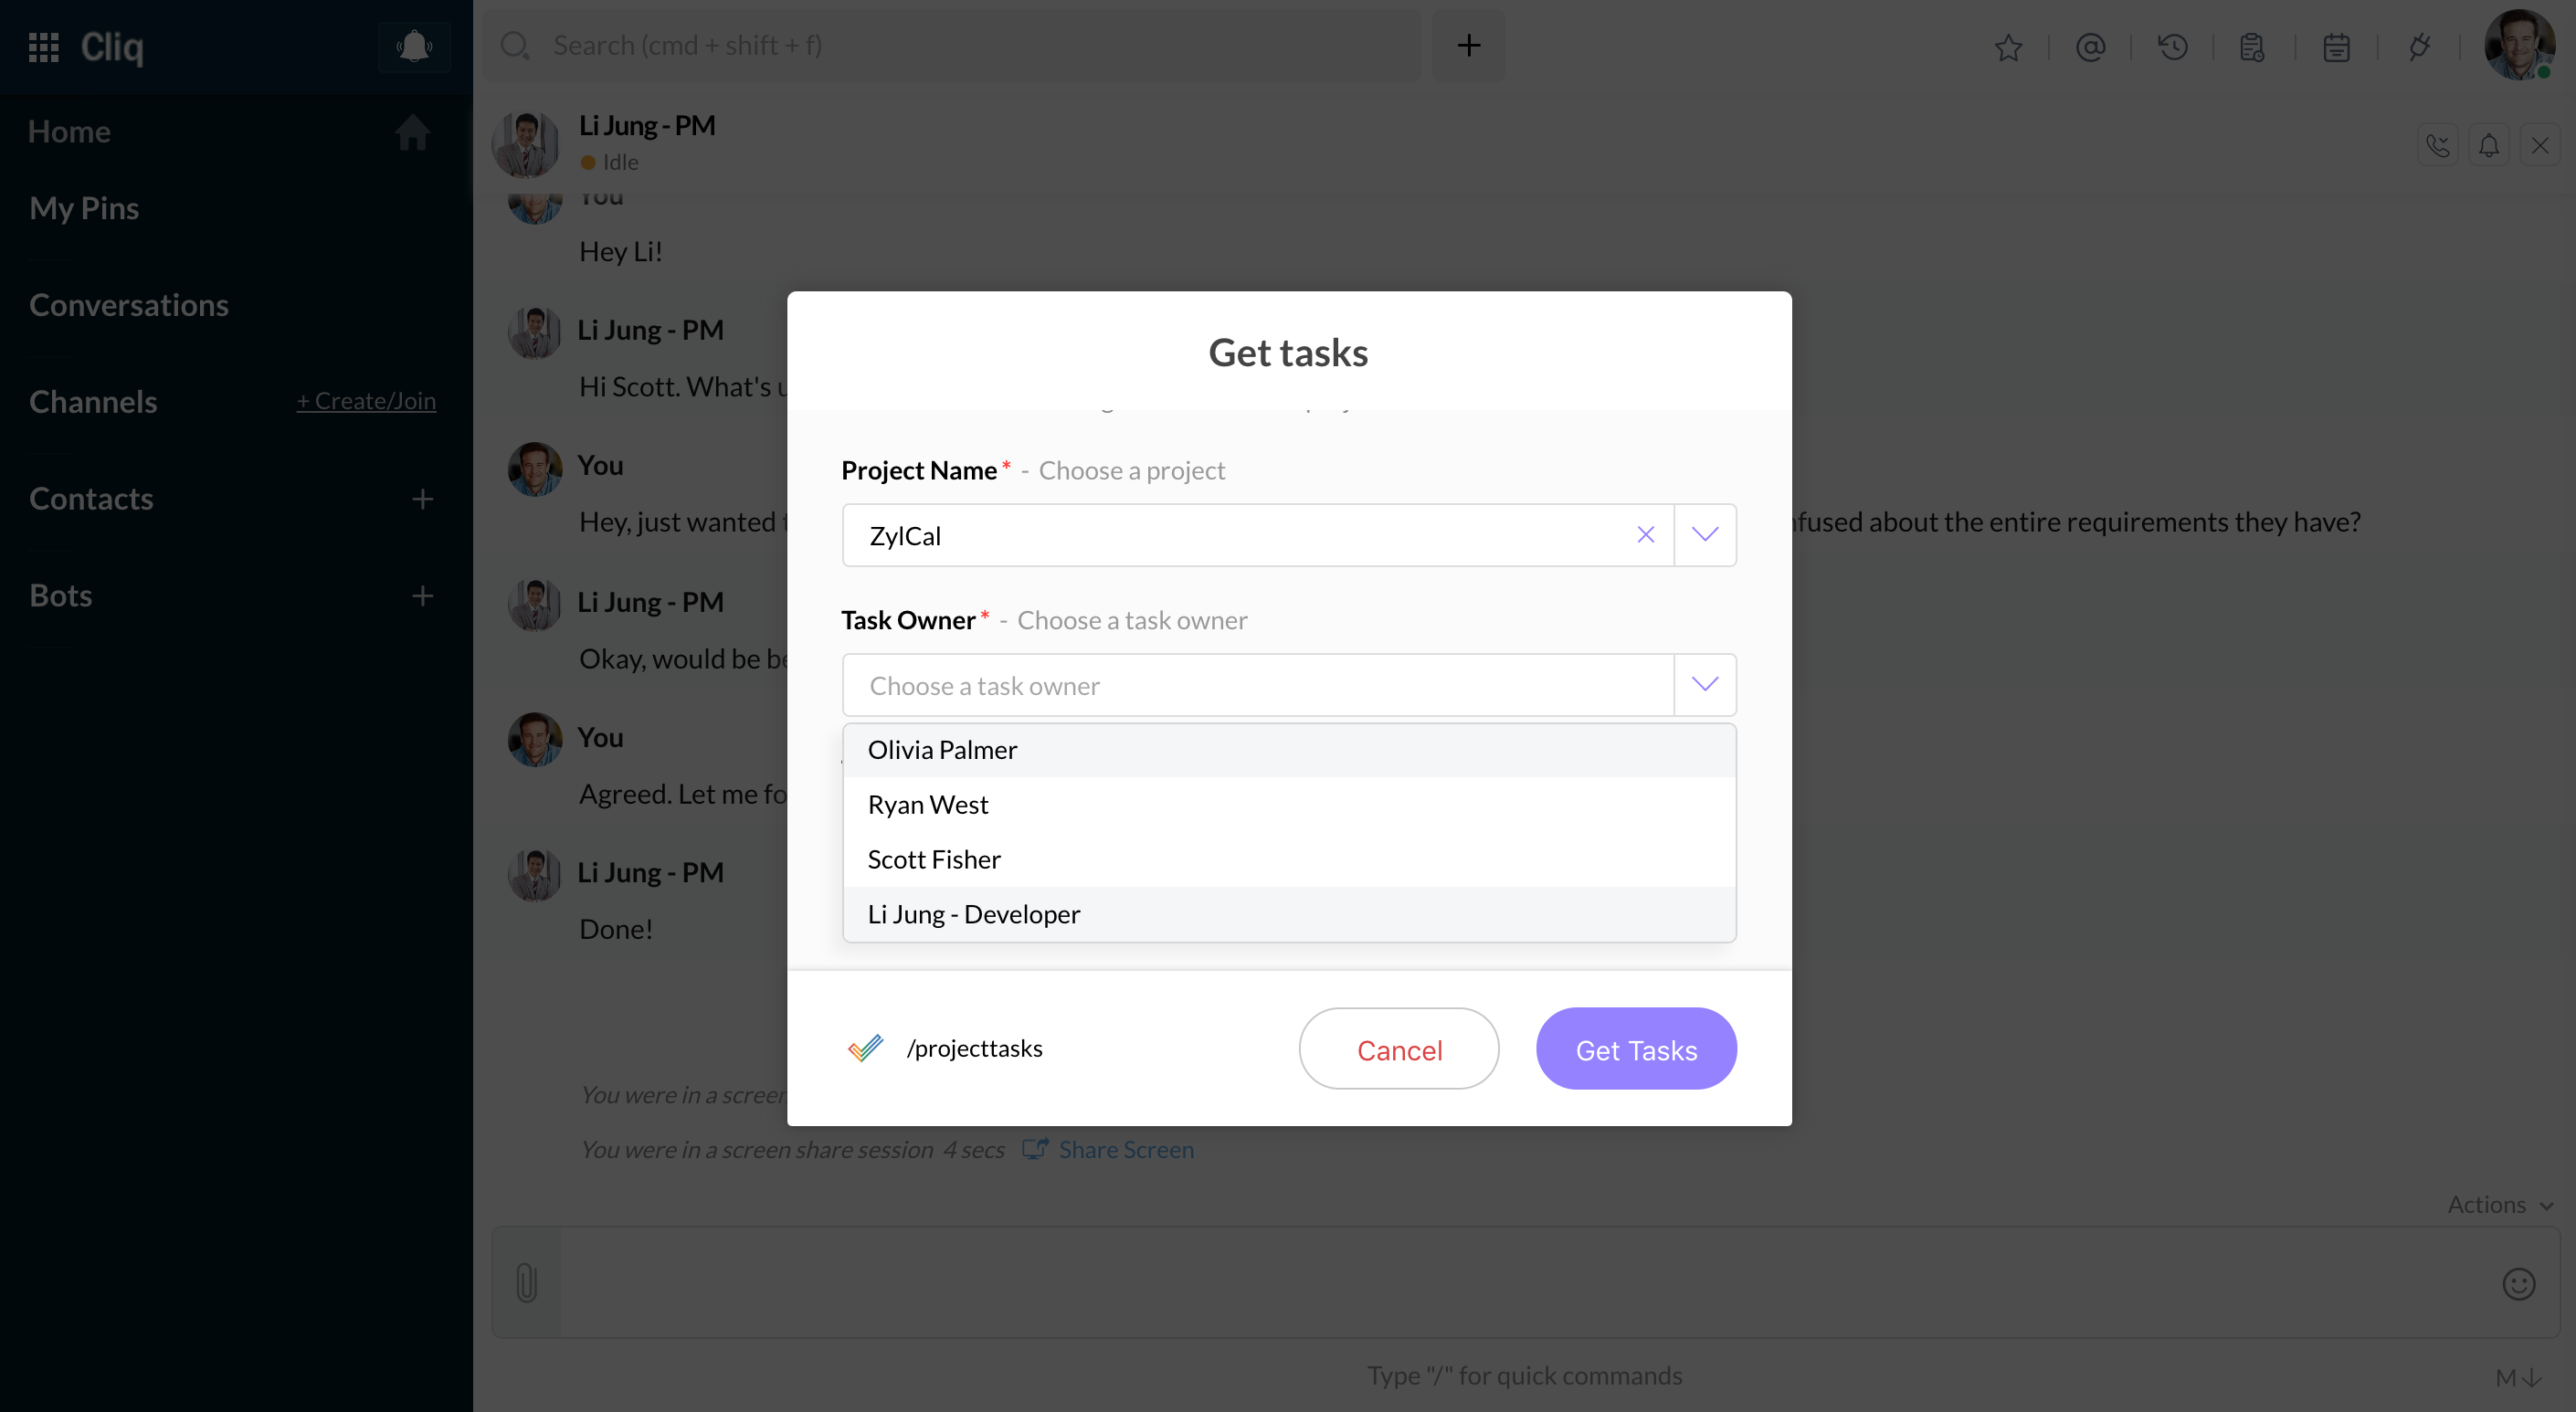The width and height of the screenshot is (2576, 1412).
Task: Add a new bot plus icon
Action: [x=422, y=596]
